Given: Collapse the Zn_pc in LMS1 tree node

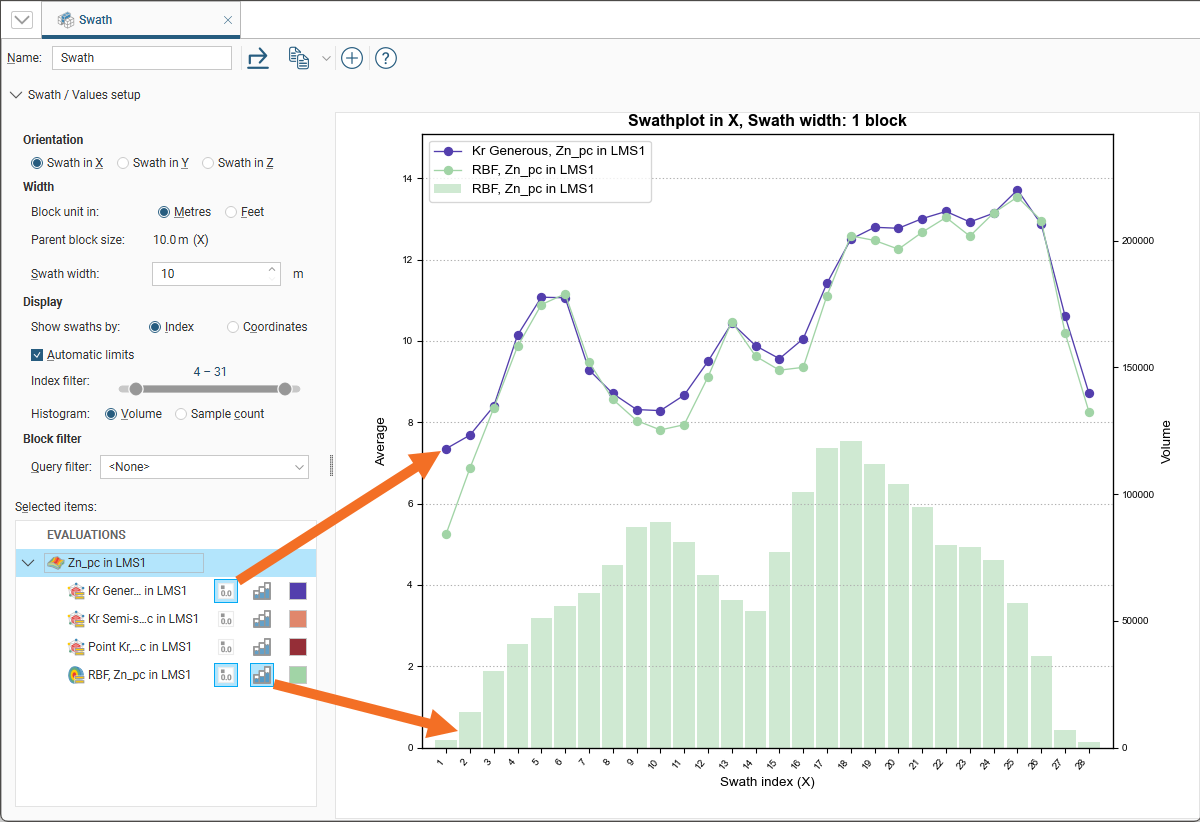Looking at the screenshot, I should pyautogui.click(x=27, y=563).
